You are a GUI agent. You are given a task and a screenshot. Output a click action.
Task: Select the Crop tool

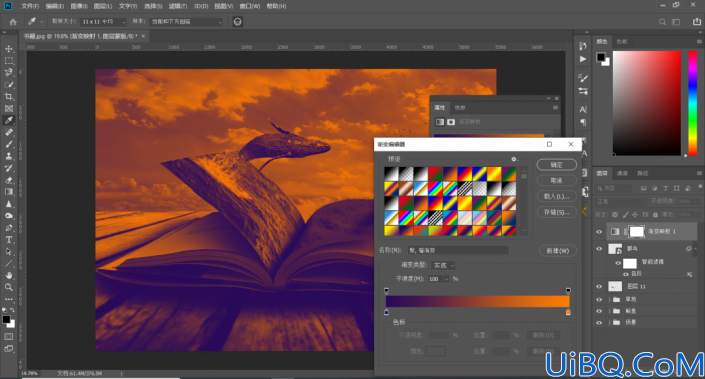[x=9, y=96]
